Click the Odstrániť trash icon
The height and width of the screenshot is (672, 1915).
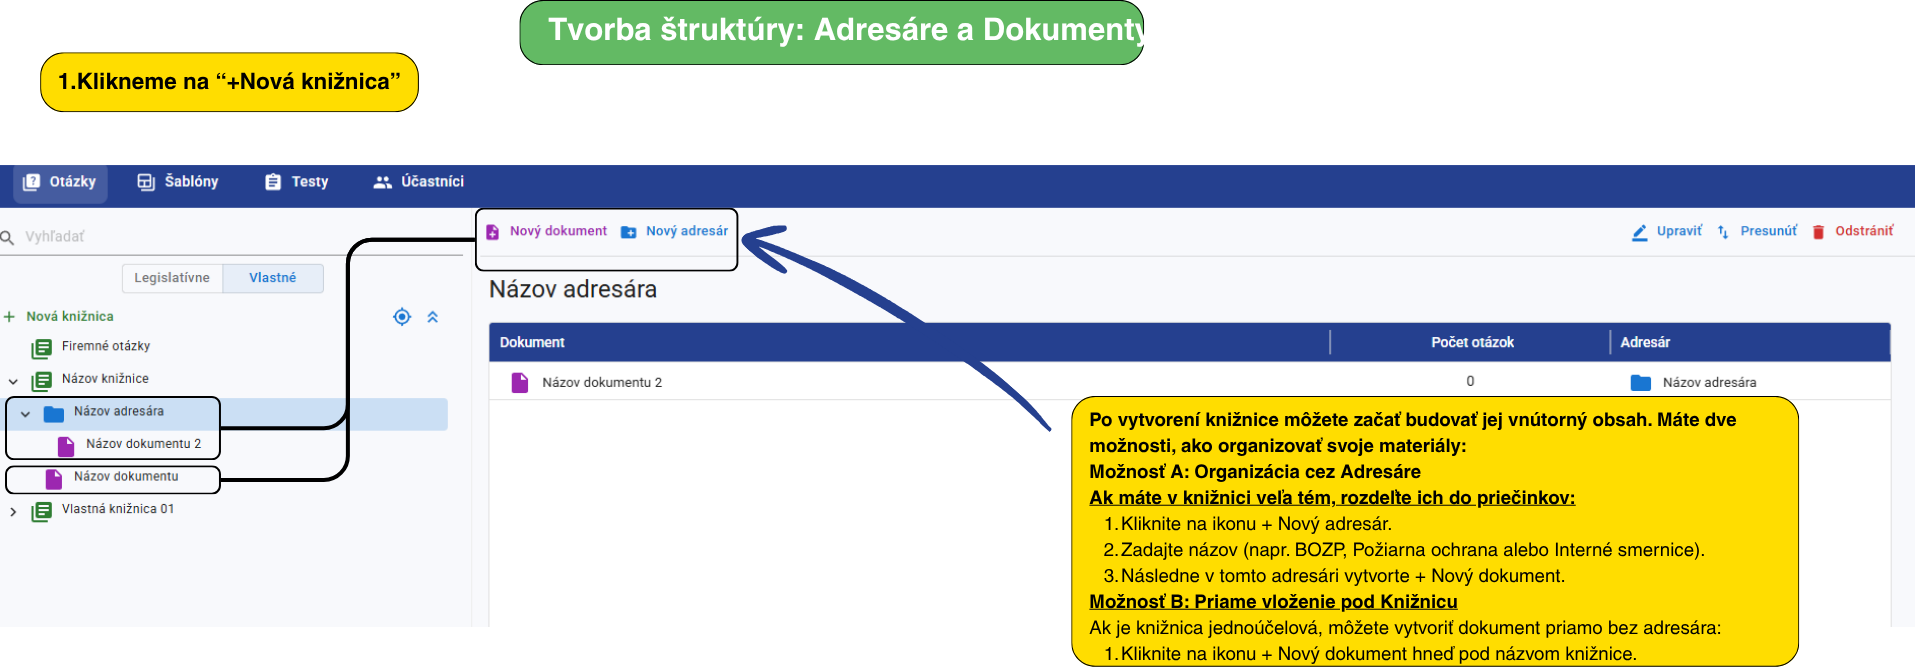tap(1818, 232)
